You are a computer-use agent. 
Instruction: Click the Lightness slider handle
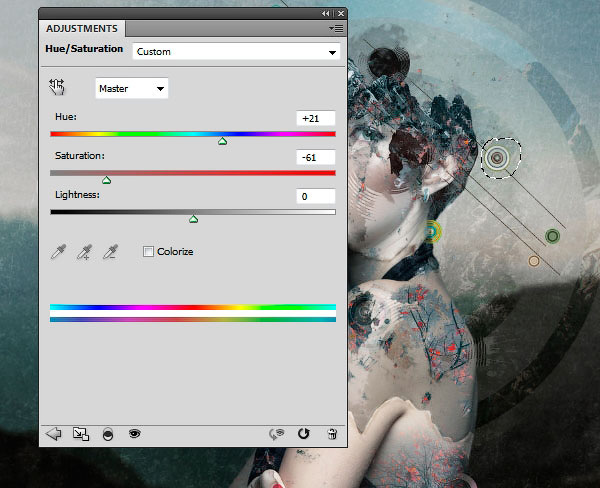coord(193,219)
